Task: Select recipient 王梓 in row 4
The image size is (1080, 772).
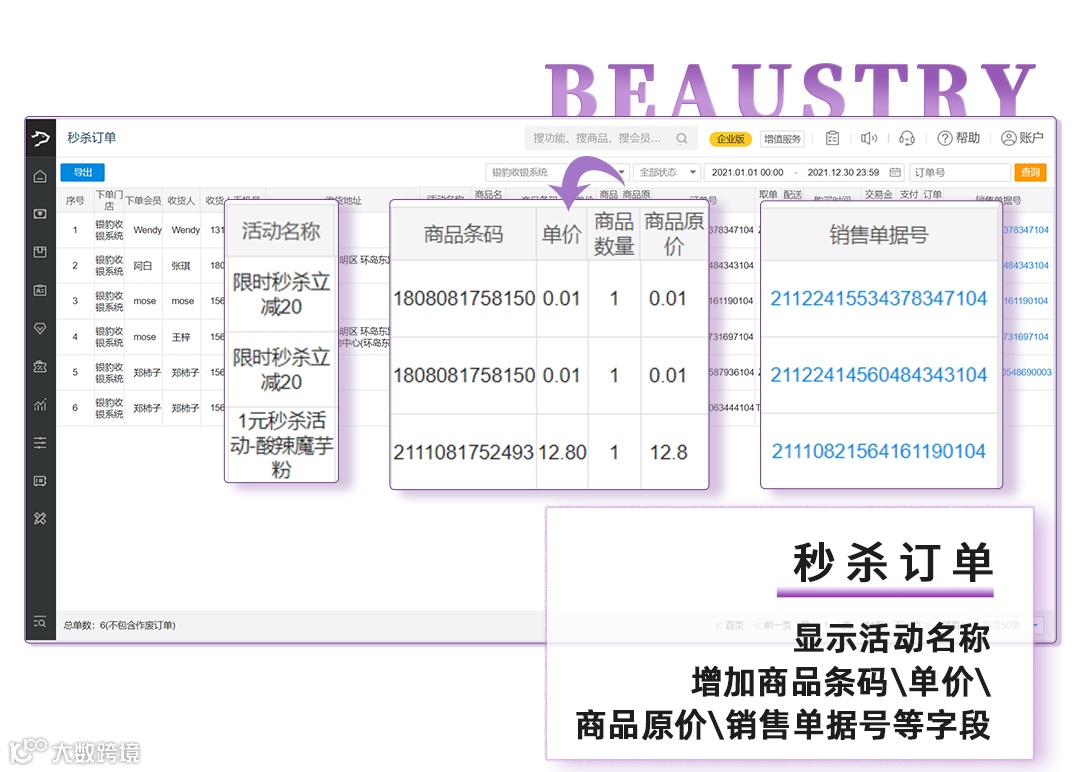Action: pos(180,337)
